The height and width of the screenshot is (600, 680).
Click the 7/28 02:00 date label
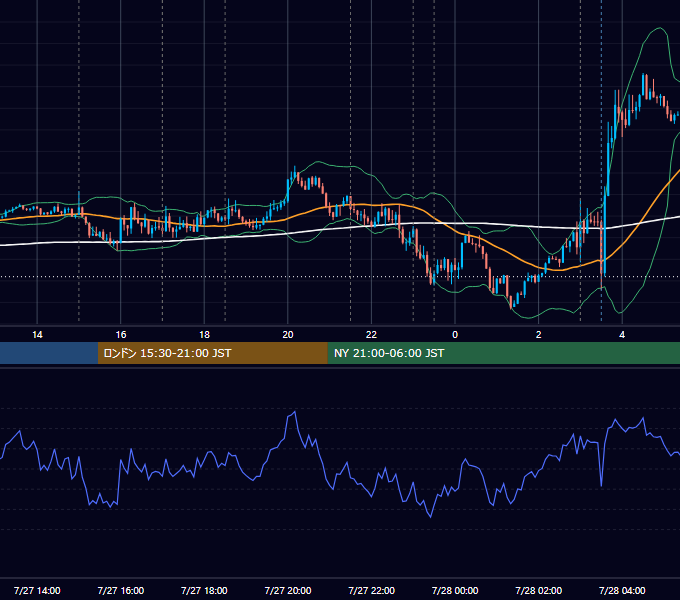539,590
